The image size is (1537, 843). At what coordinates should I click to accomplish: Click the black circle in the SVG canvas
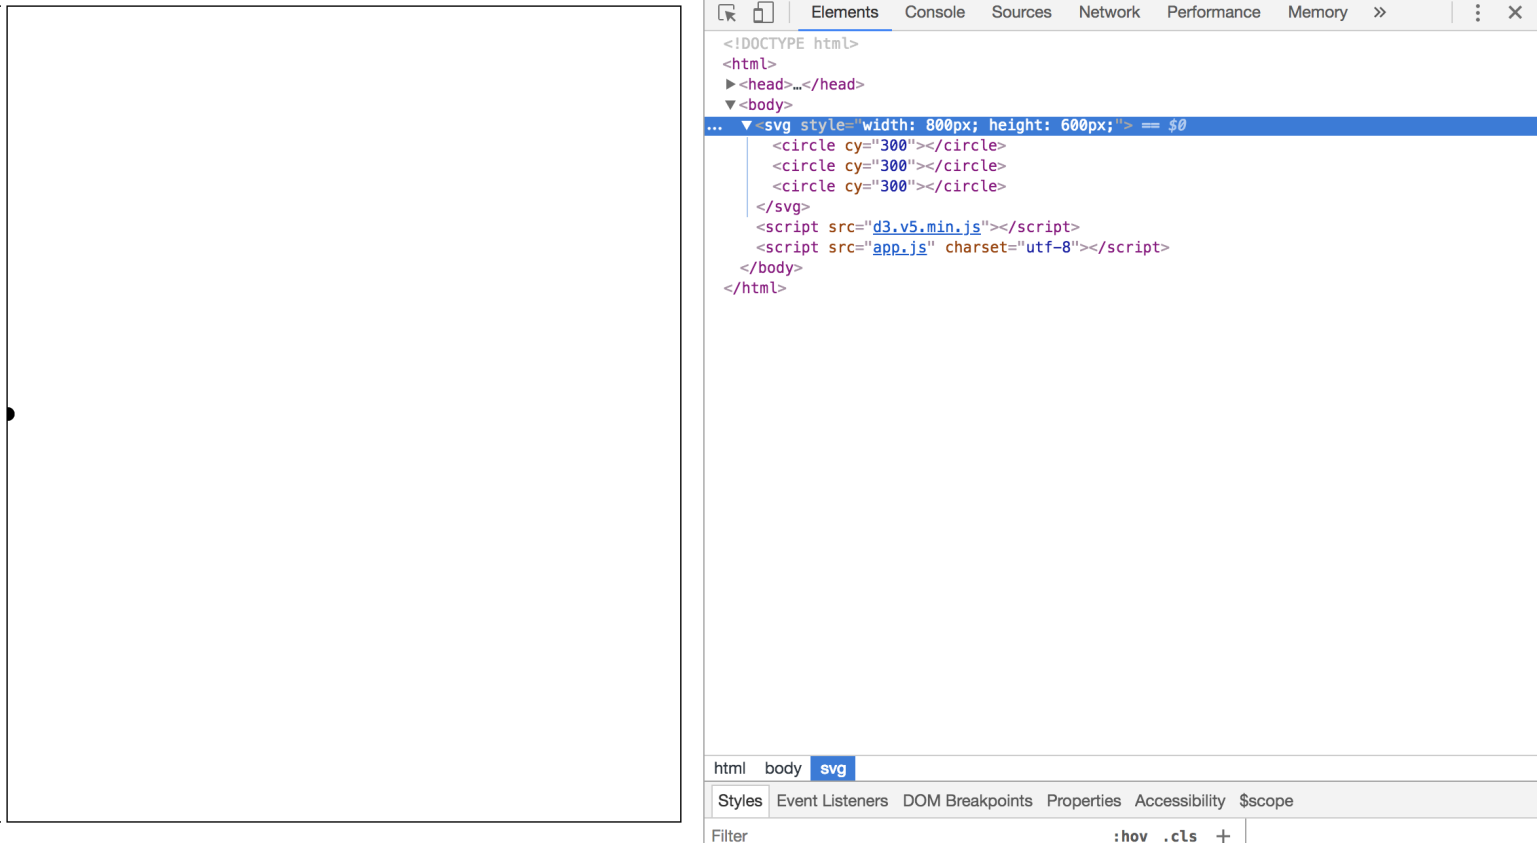point(10,414)
